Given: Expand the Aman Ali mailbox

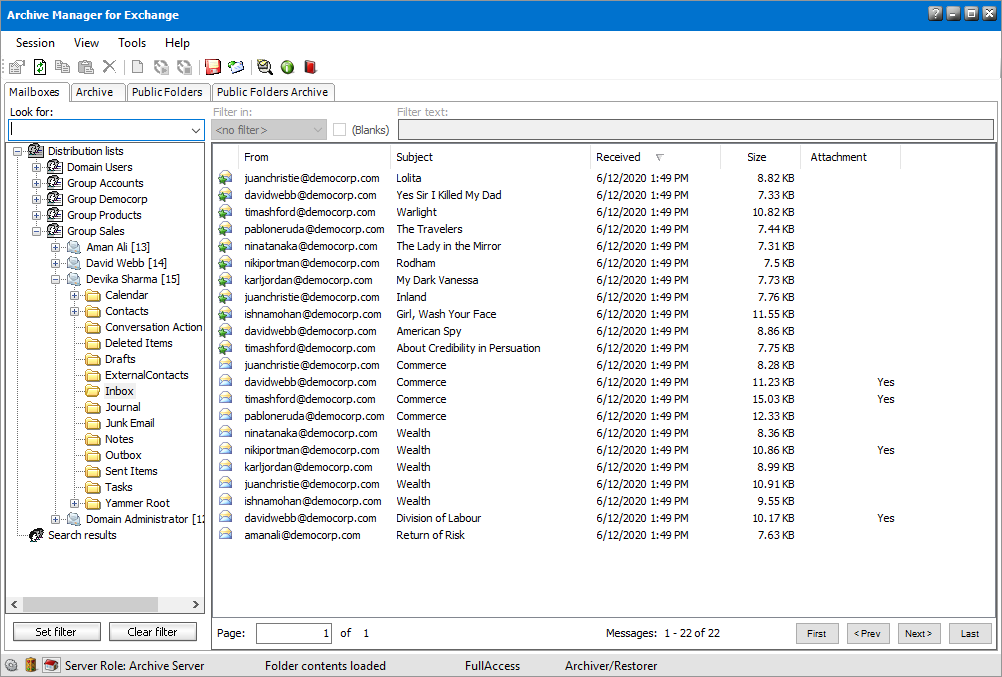Looking at the screenshot, I should [56, 247].
